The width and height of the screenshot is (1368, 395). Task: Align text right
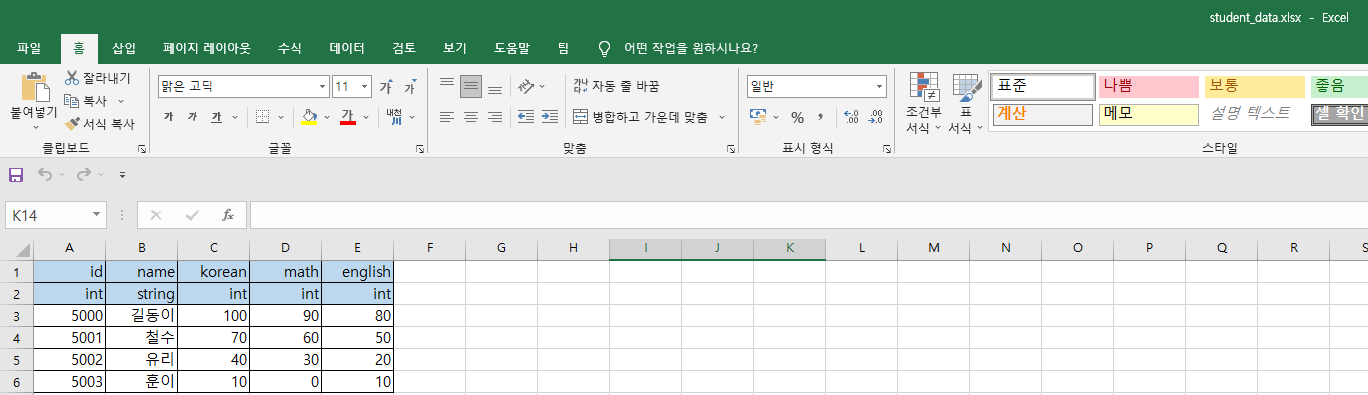tap(495, 117)
